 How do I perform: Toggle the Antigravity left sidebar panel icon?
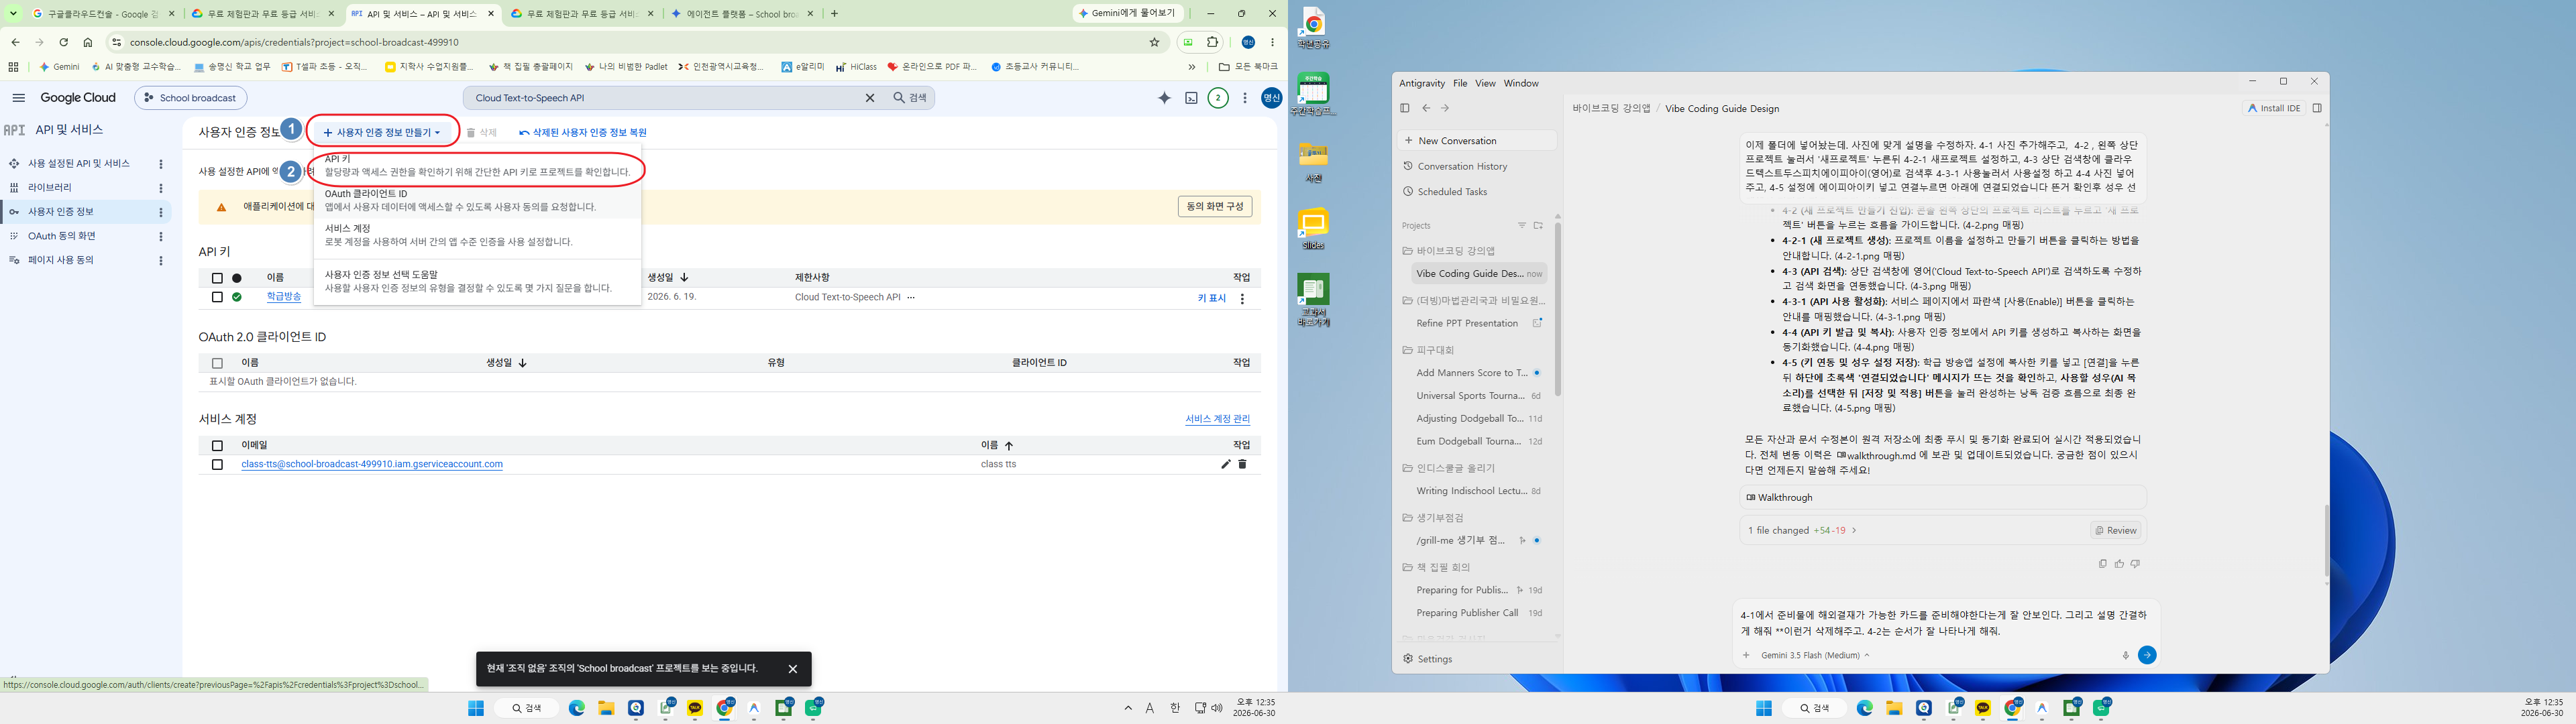coord(1405,108)
